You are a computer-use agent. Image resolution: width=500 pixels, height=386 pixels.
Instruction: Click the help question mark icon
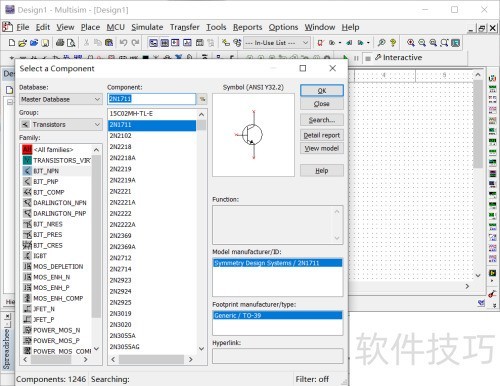pyautogui.click(x=393, y=43)
